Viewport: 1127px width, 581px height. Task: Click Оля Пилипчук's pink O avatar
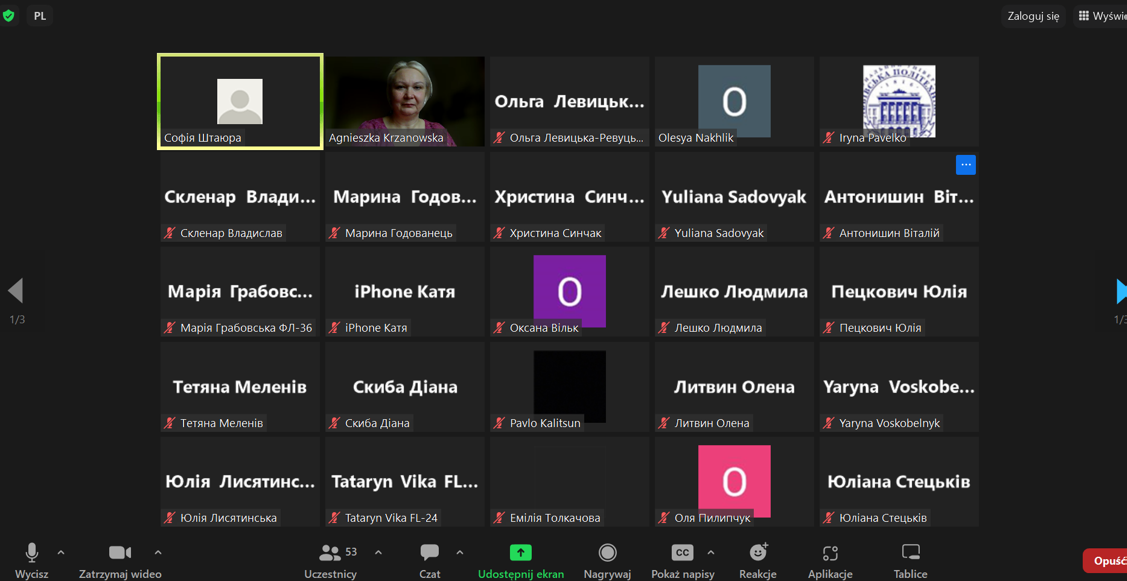(x=734, y=480)
